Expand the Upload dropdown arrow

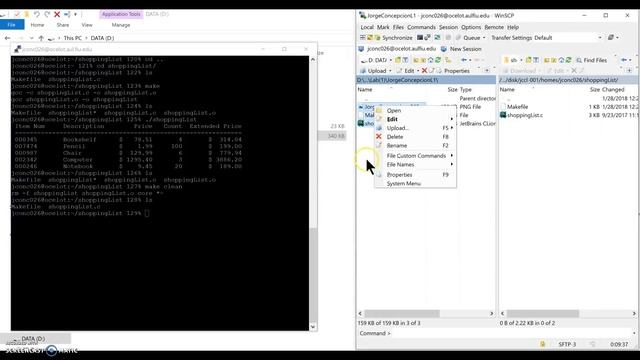pyautogui.click(x=390, y=71)
